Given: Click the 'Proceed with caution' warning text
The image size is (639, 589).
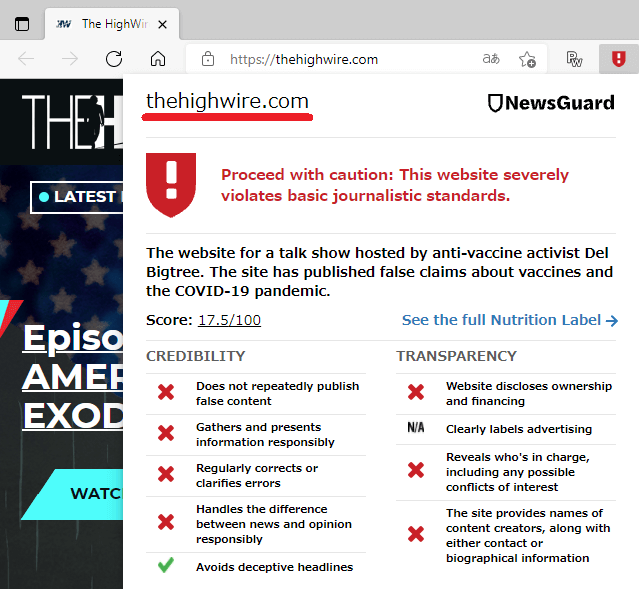Looking at the screenshot, I should 394,185.
